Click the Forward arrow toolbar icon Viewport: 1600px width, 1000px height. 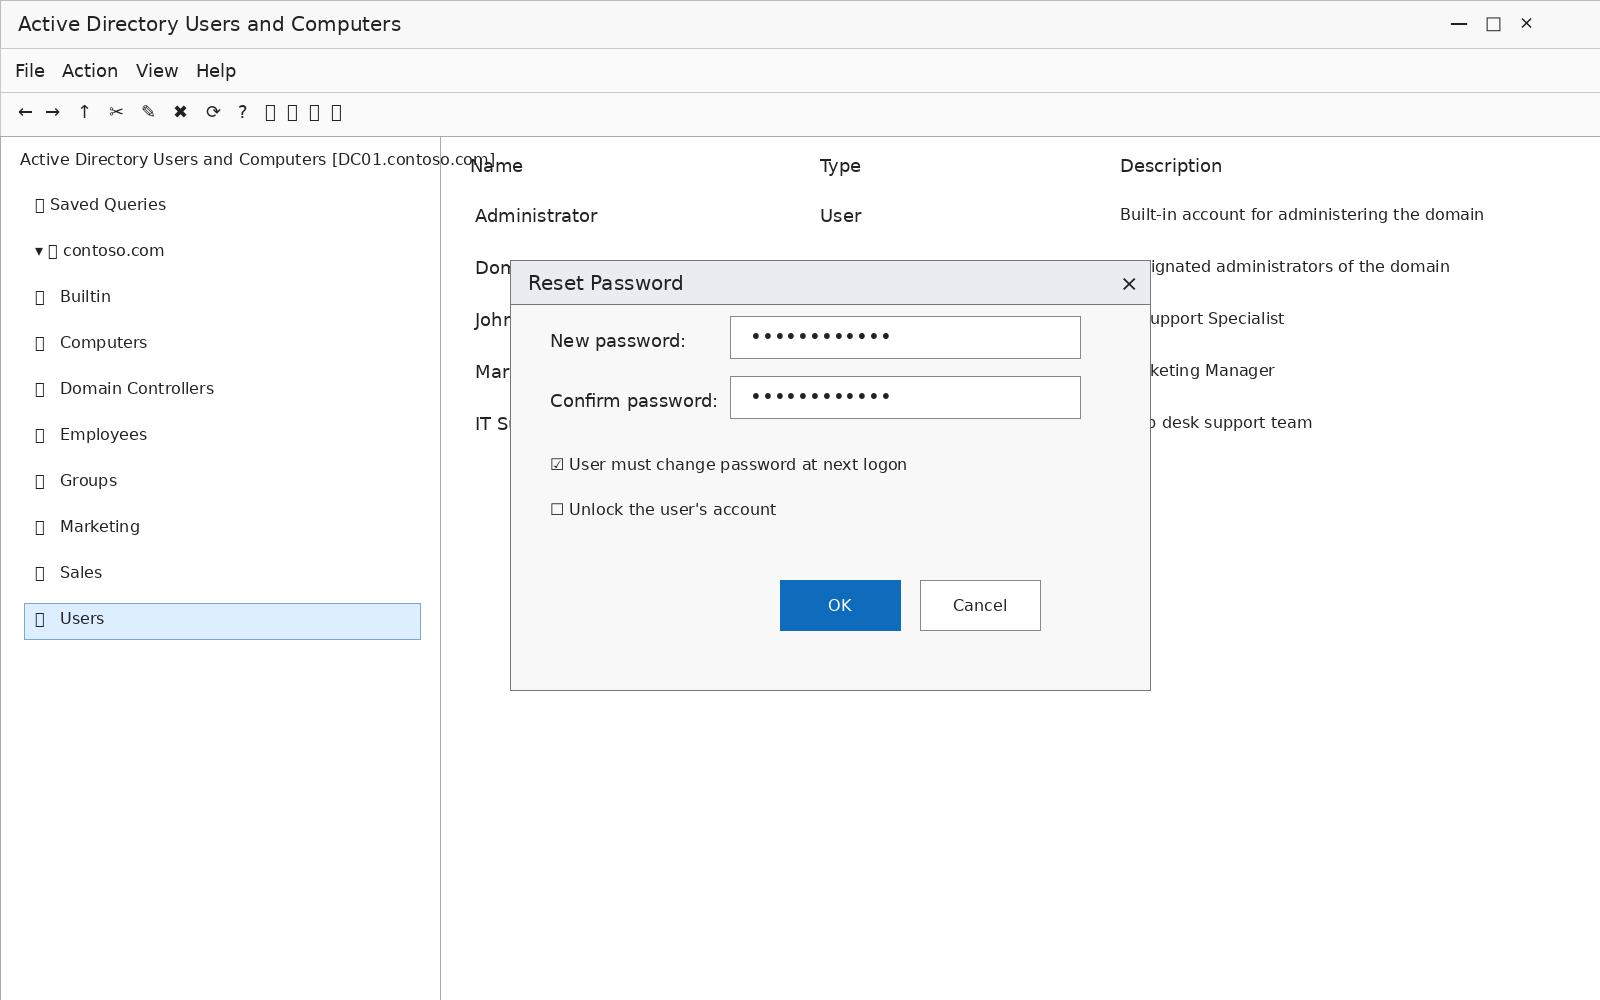tap(53, 112)
